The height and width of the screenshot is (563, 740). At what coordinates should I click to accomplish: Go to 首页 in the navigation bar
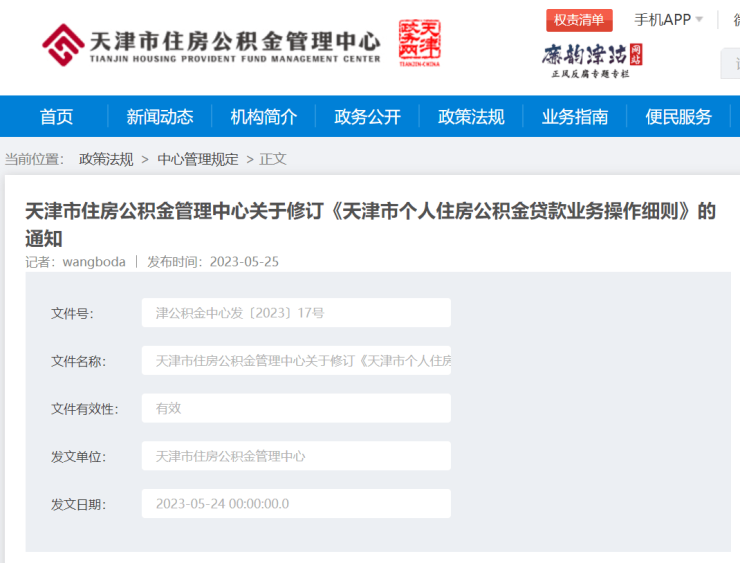(x=56, y=117)
